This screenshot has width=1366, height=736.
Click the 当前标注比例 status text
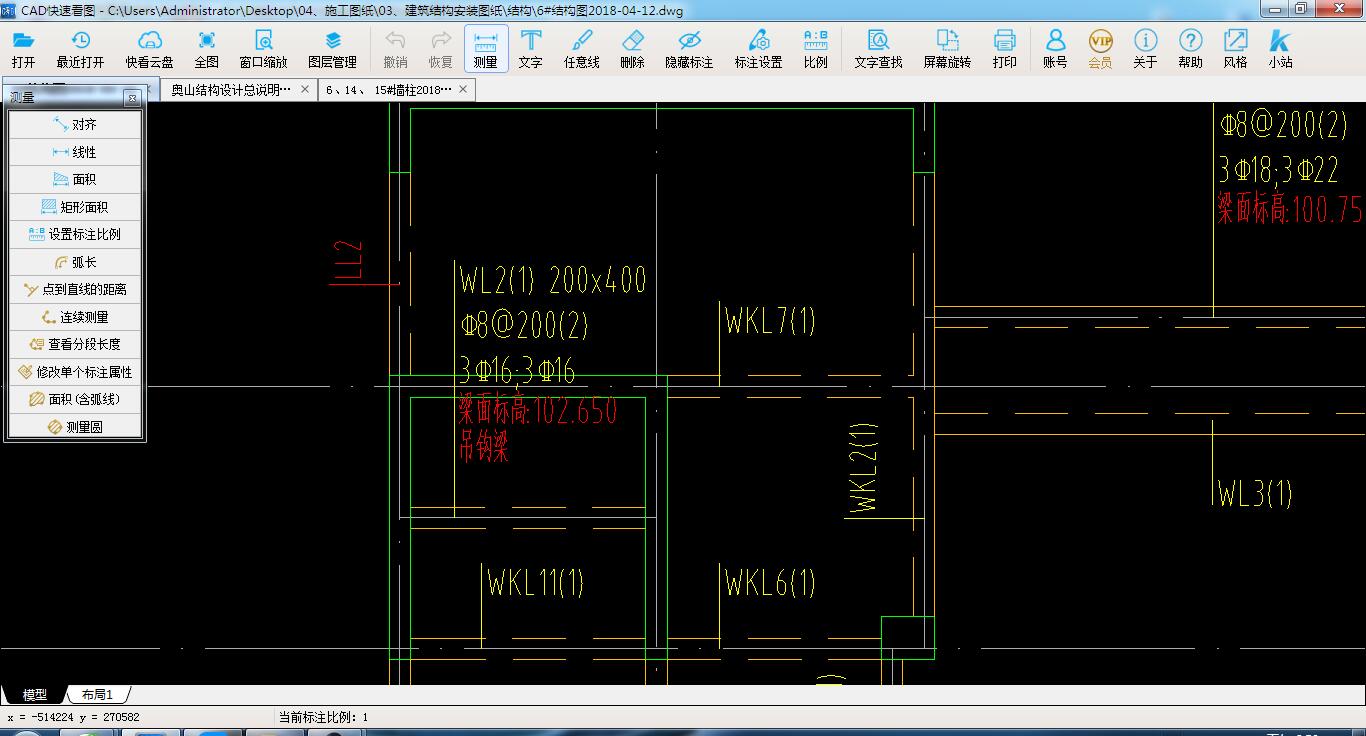(323, 717)
